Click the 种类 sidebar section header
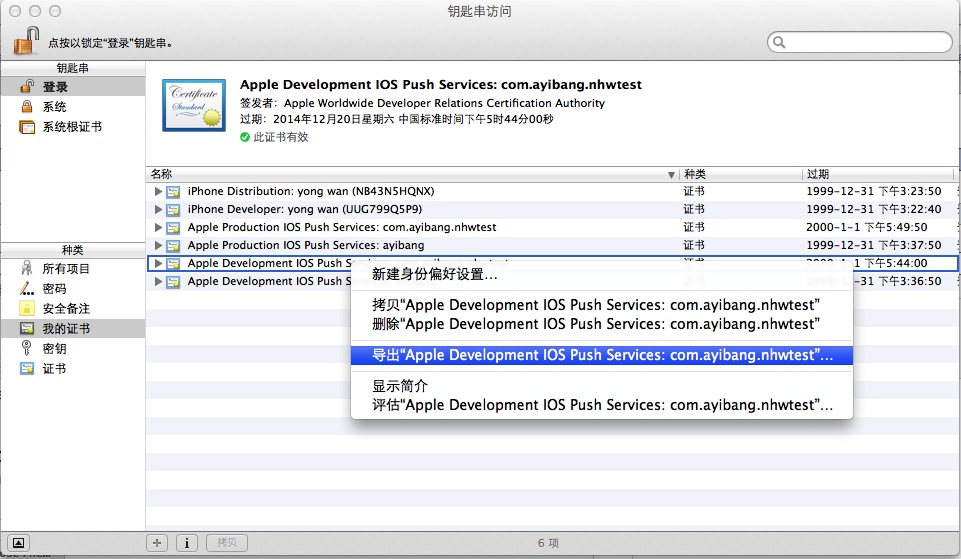961x559 pixels. 72,249
